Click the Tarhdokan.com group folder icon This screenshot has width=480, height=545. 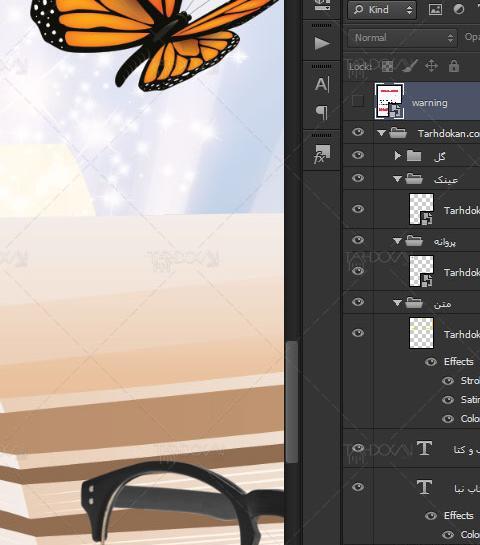pos(398,133)
